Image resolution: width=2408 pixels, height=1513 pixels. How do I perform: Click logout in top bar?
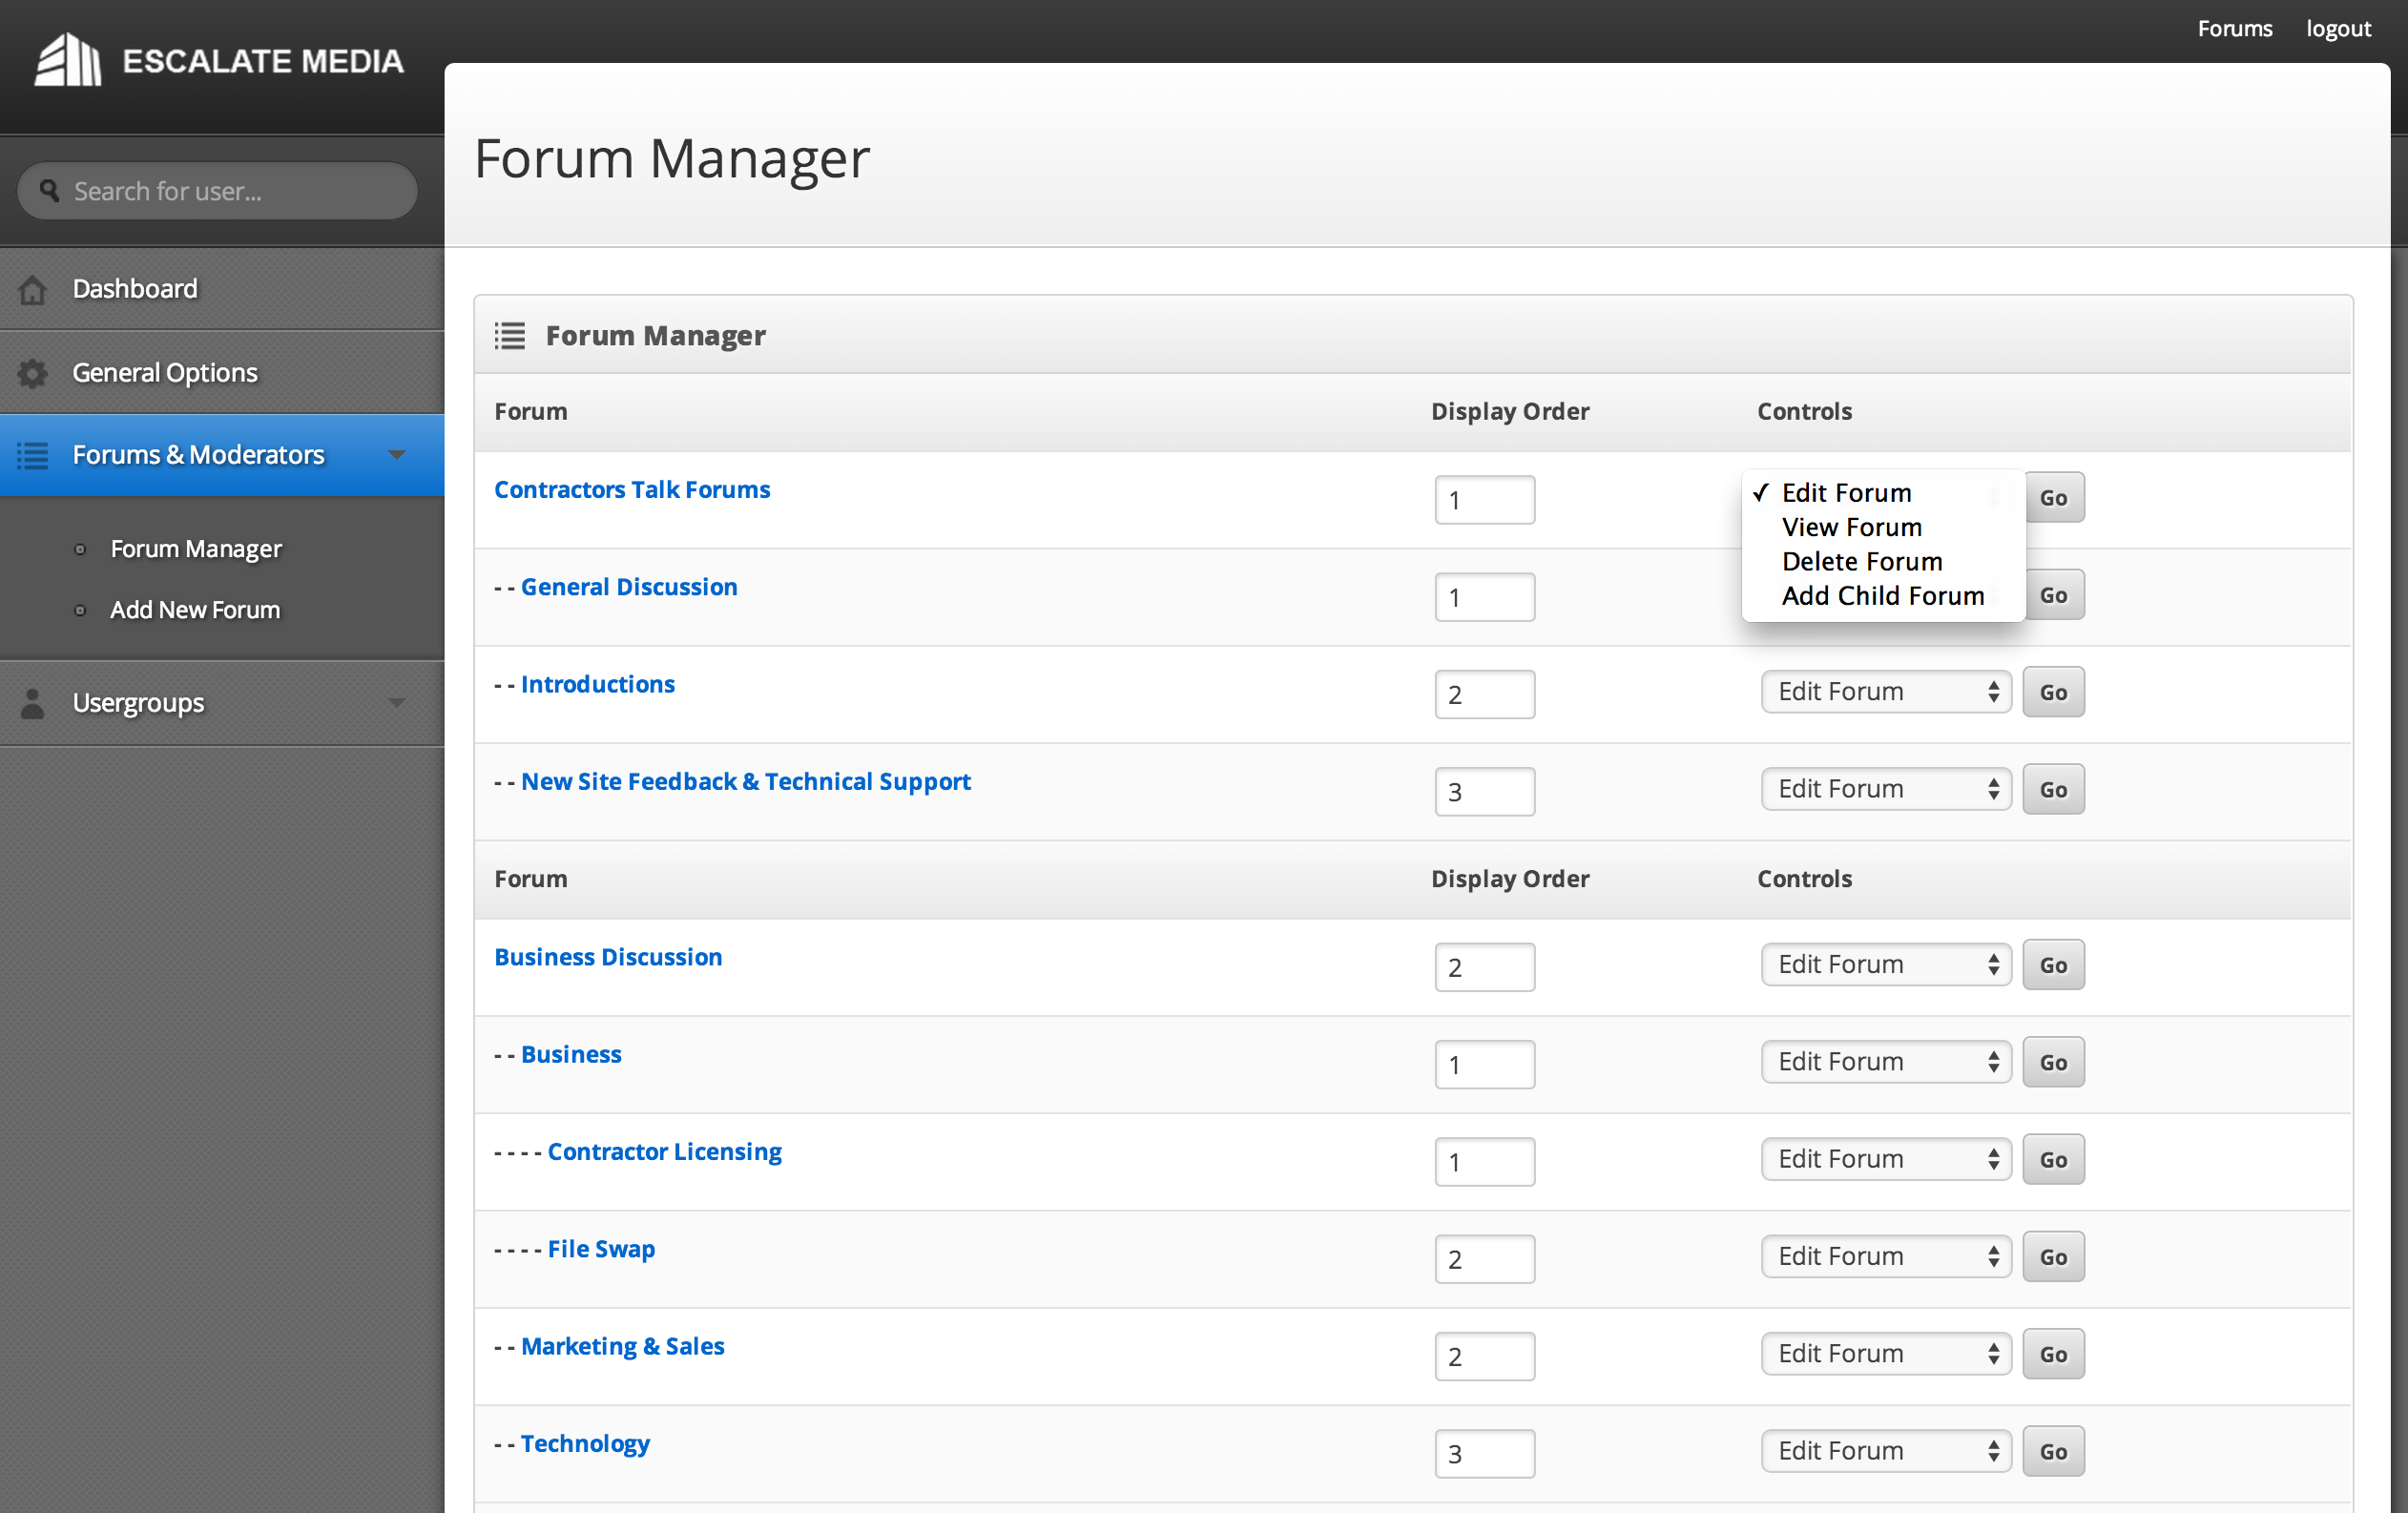[2338, 28]
